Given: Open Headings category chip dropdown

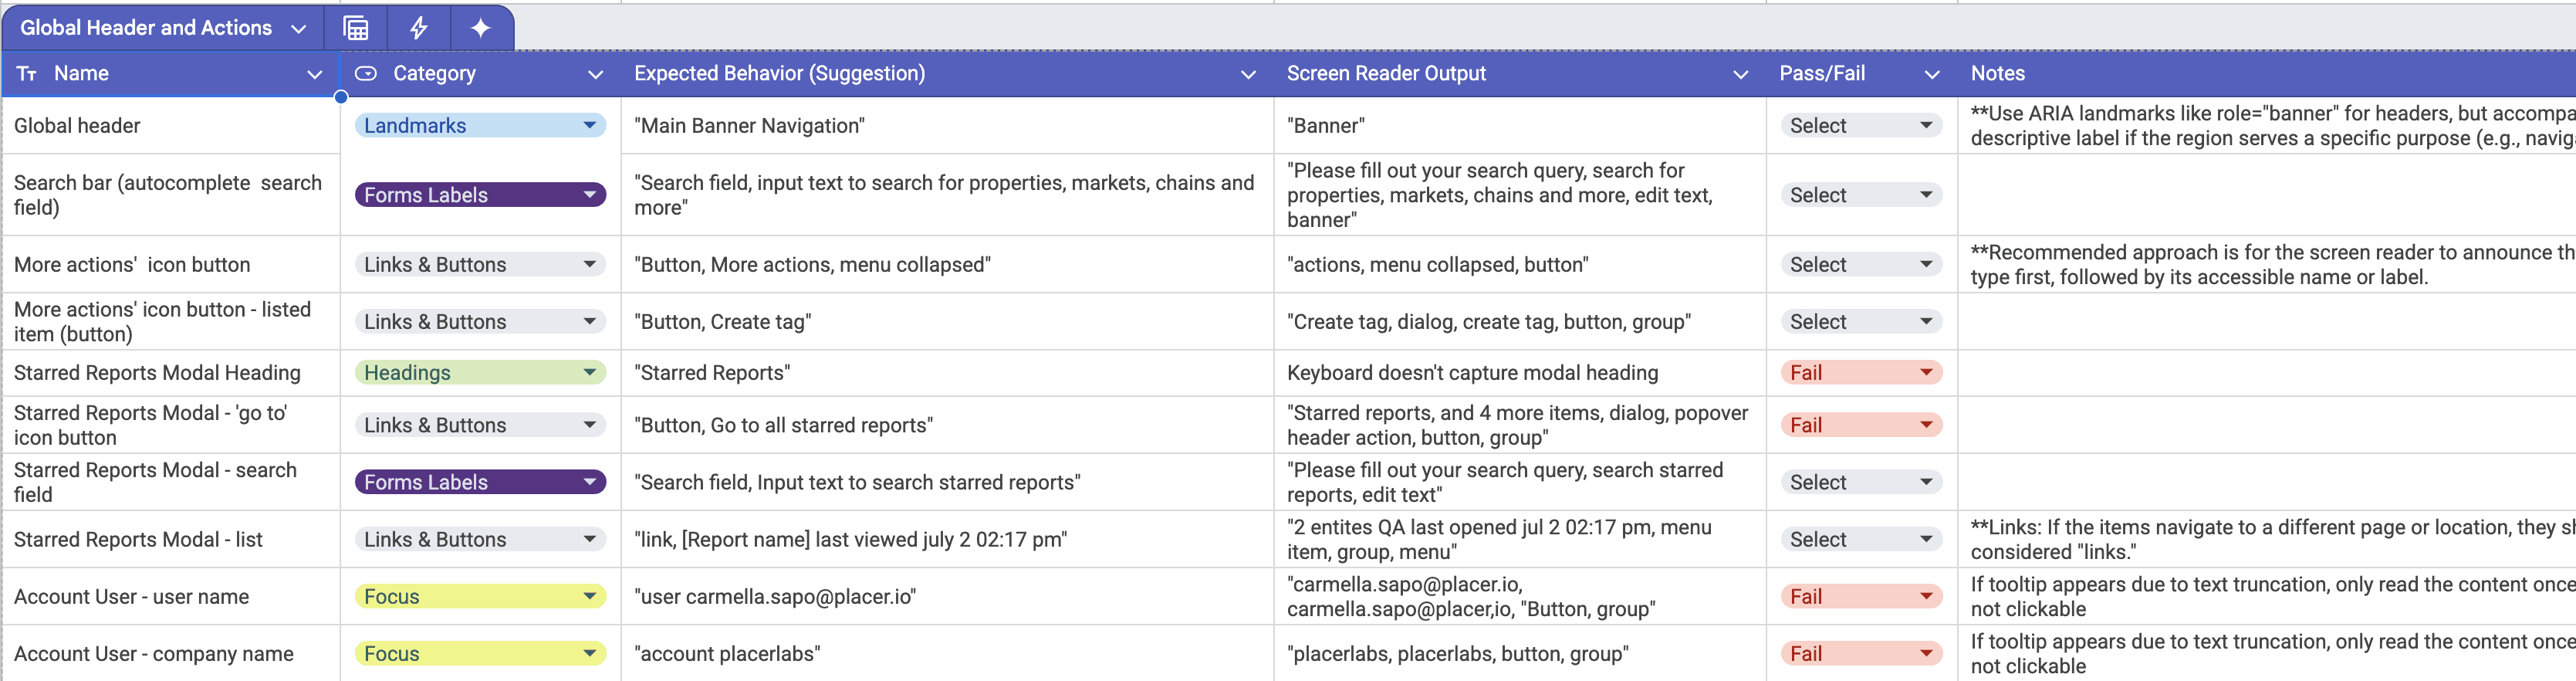Looking at the screenshot, I should tap(480, 373).
